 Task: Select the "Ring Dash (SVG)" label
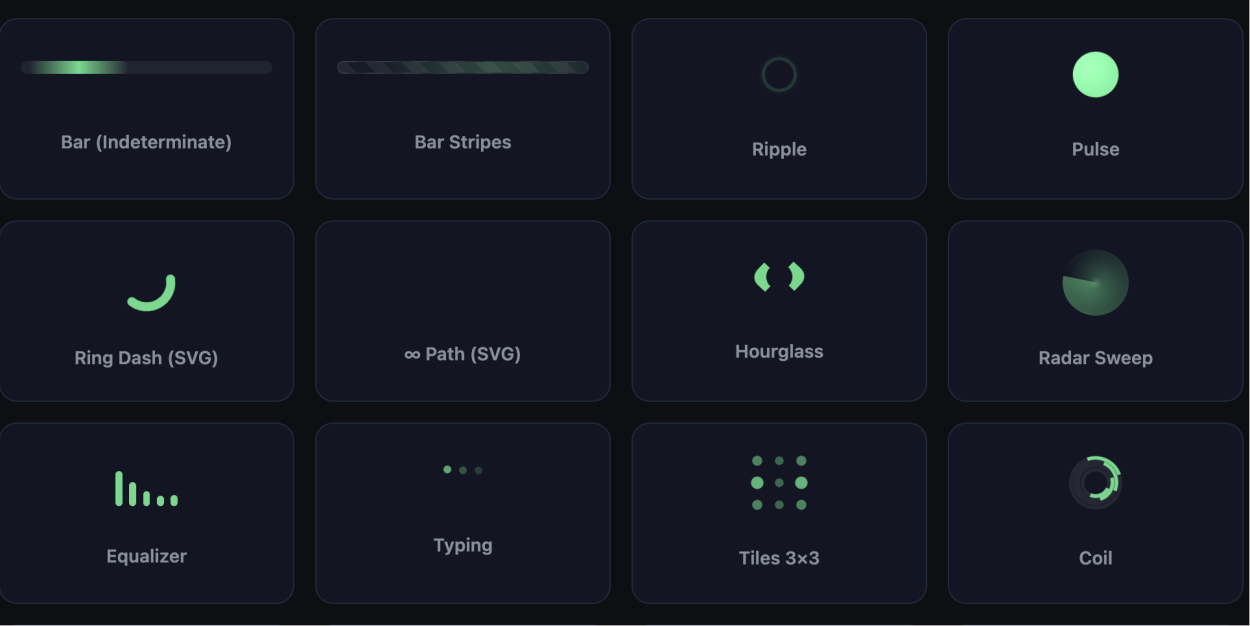(x=146, y=358)
